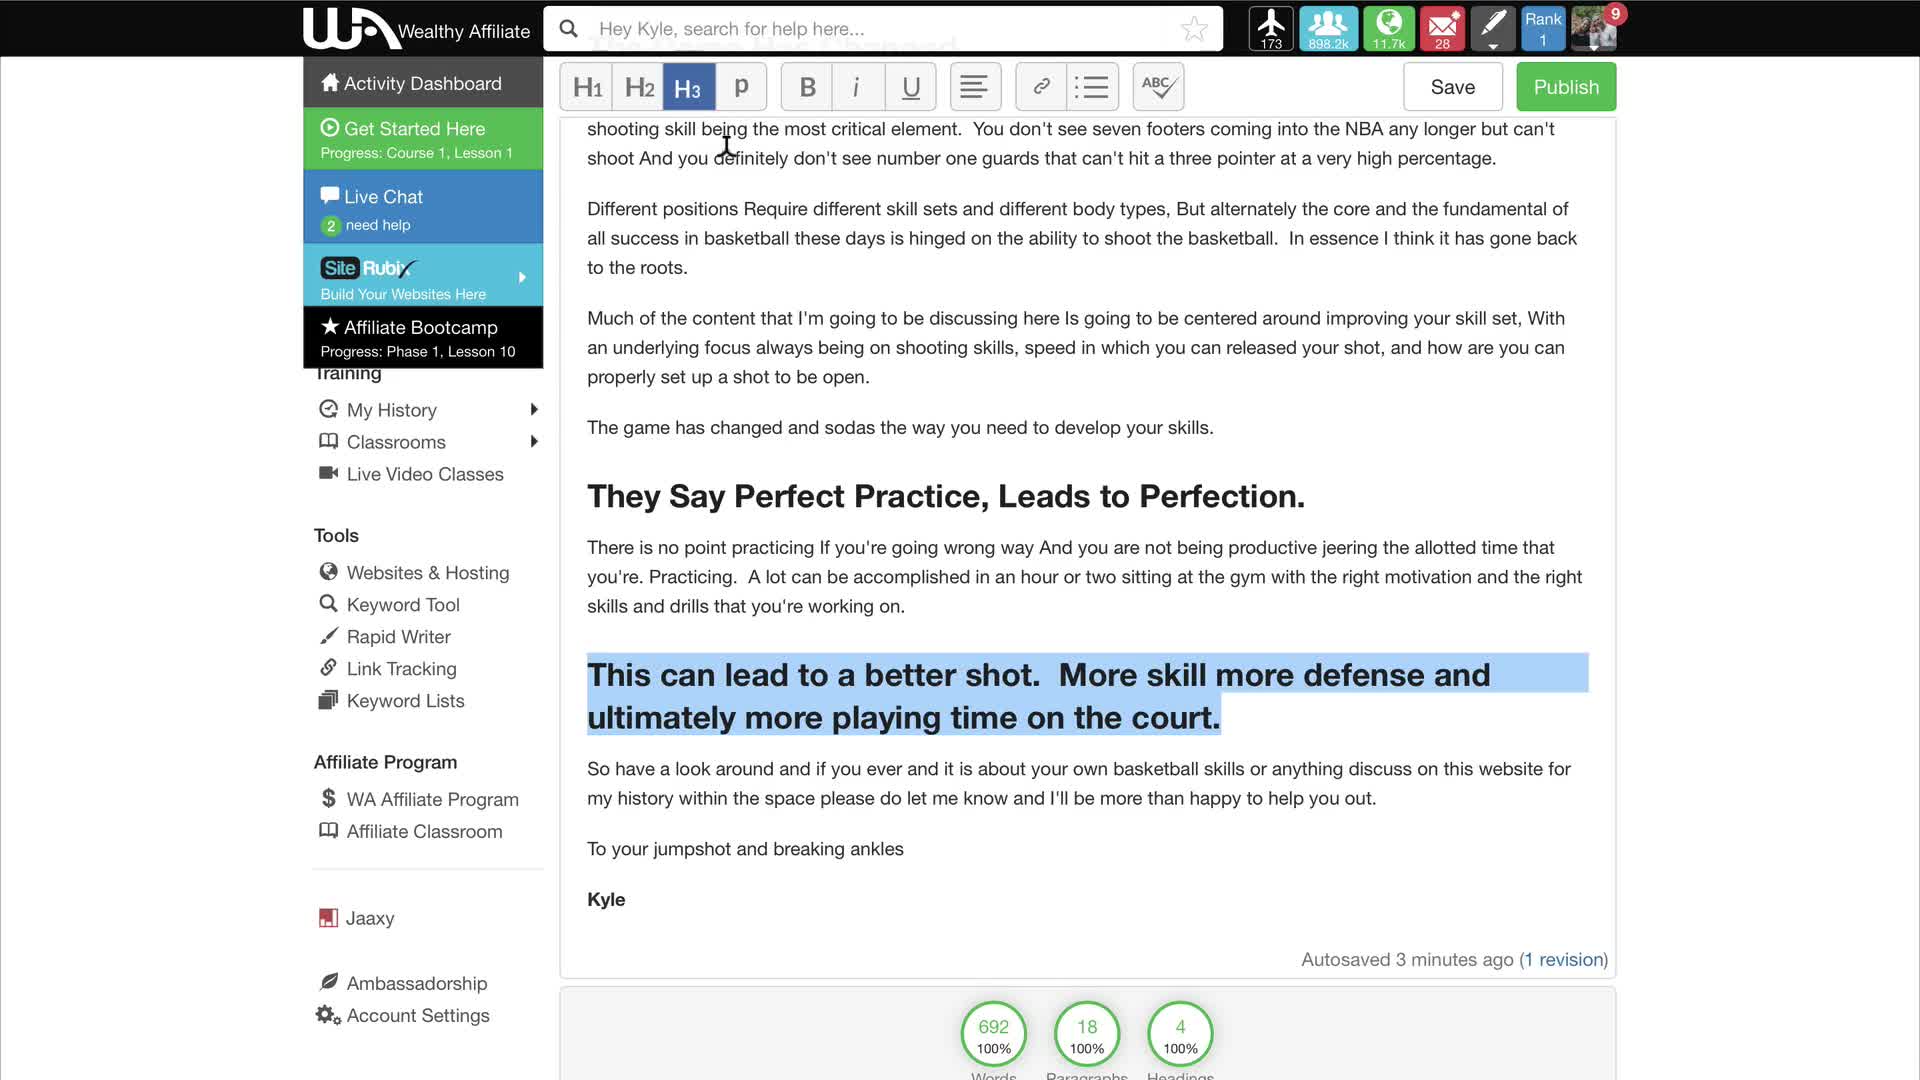
Task: Open WA Affiliate Program
Action: click(432, 799)
